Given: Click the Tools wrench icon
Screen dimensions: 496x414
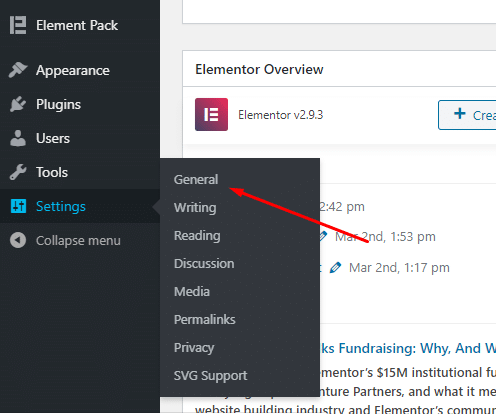Looking at the screenshot, I should click(x=18, y=172).
